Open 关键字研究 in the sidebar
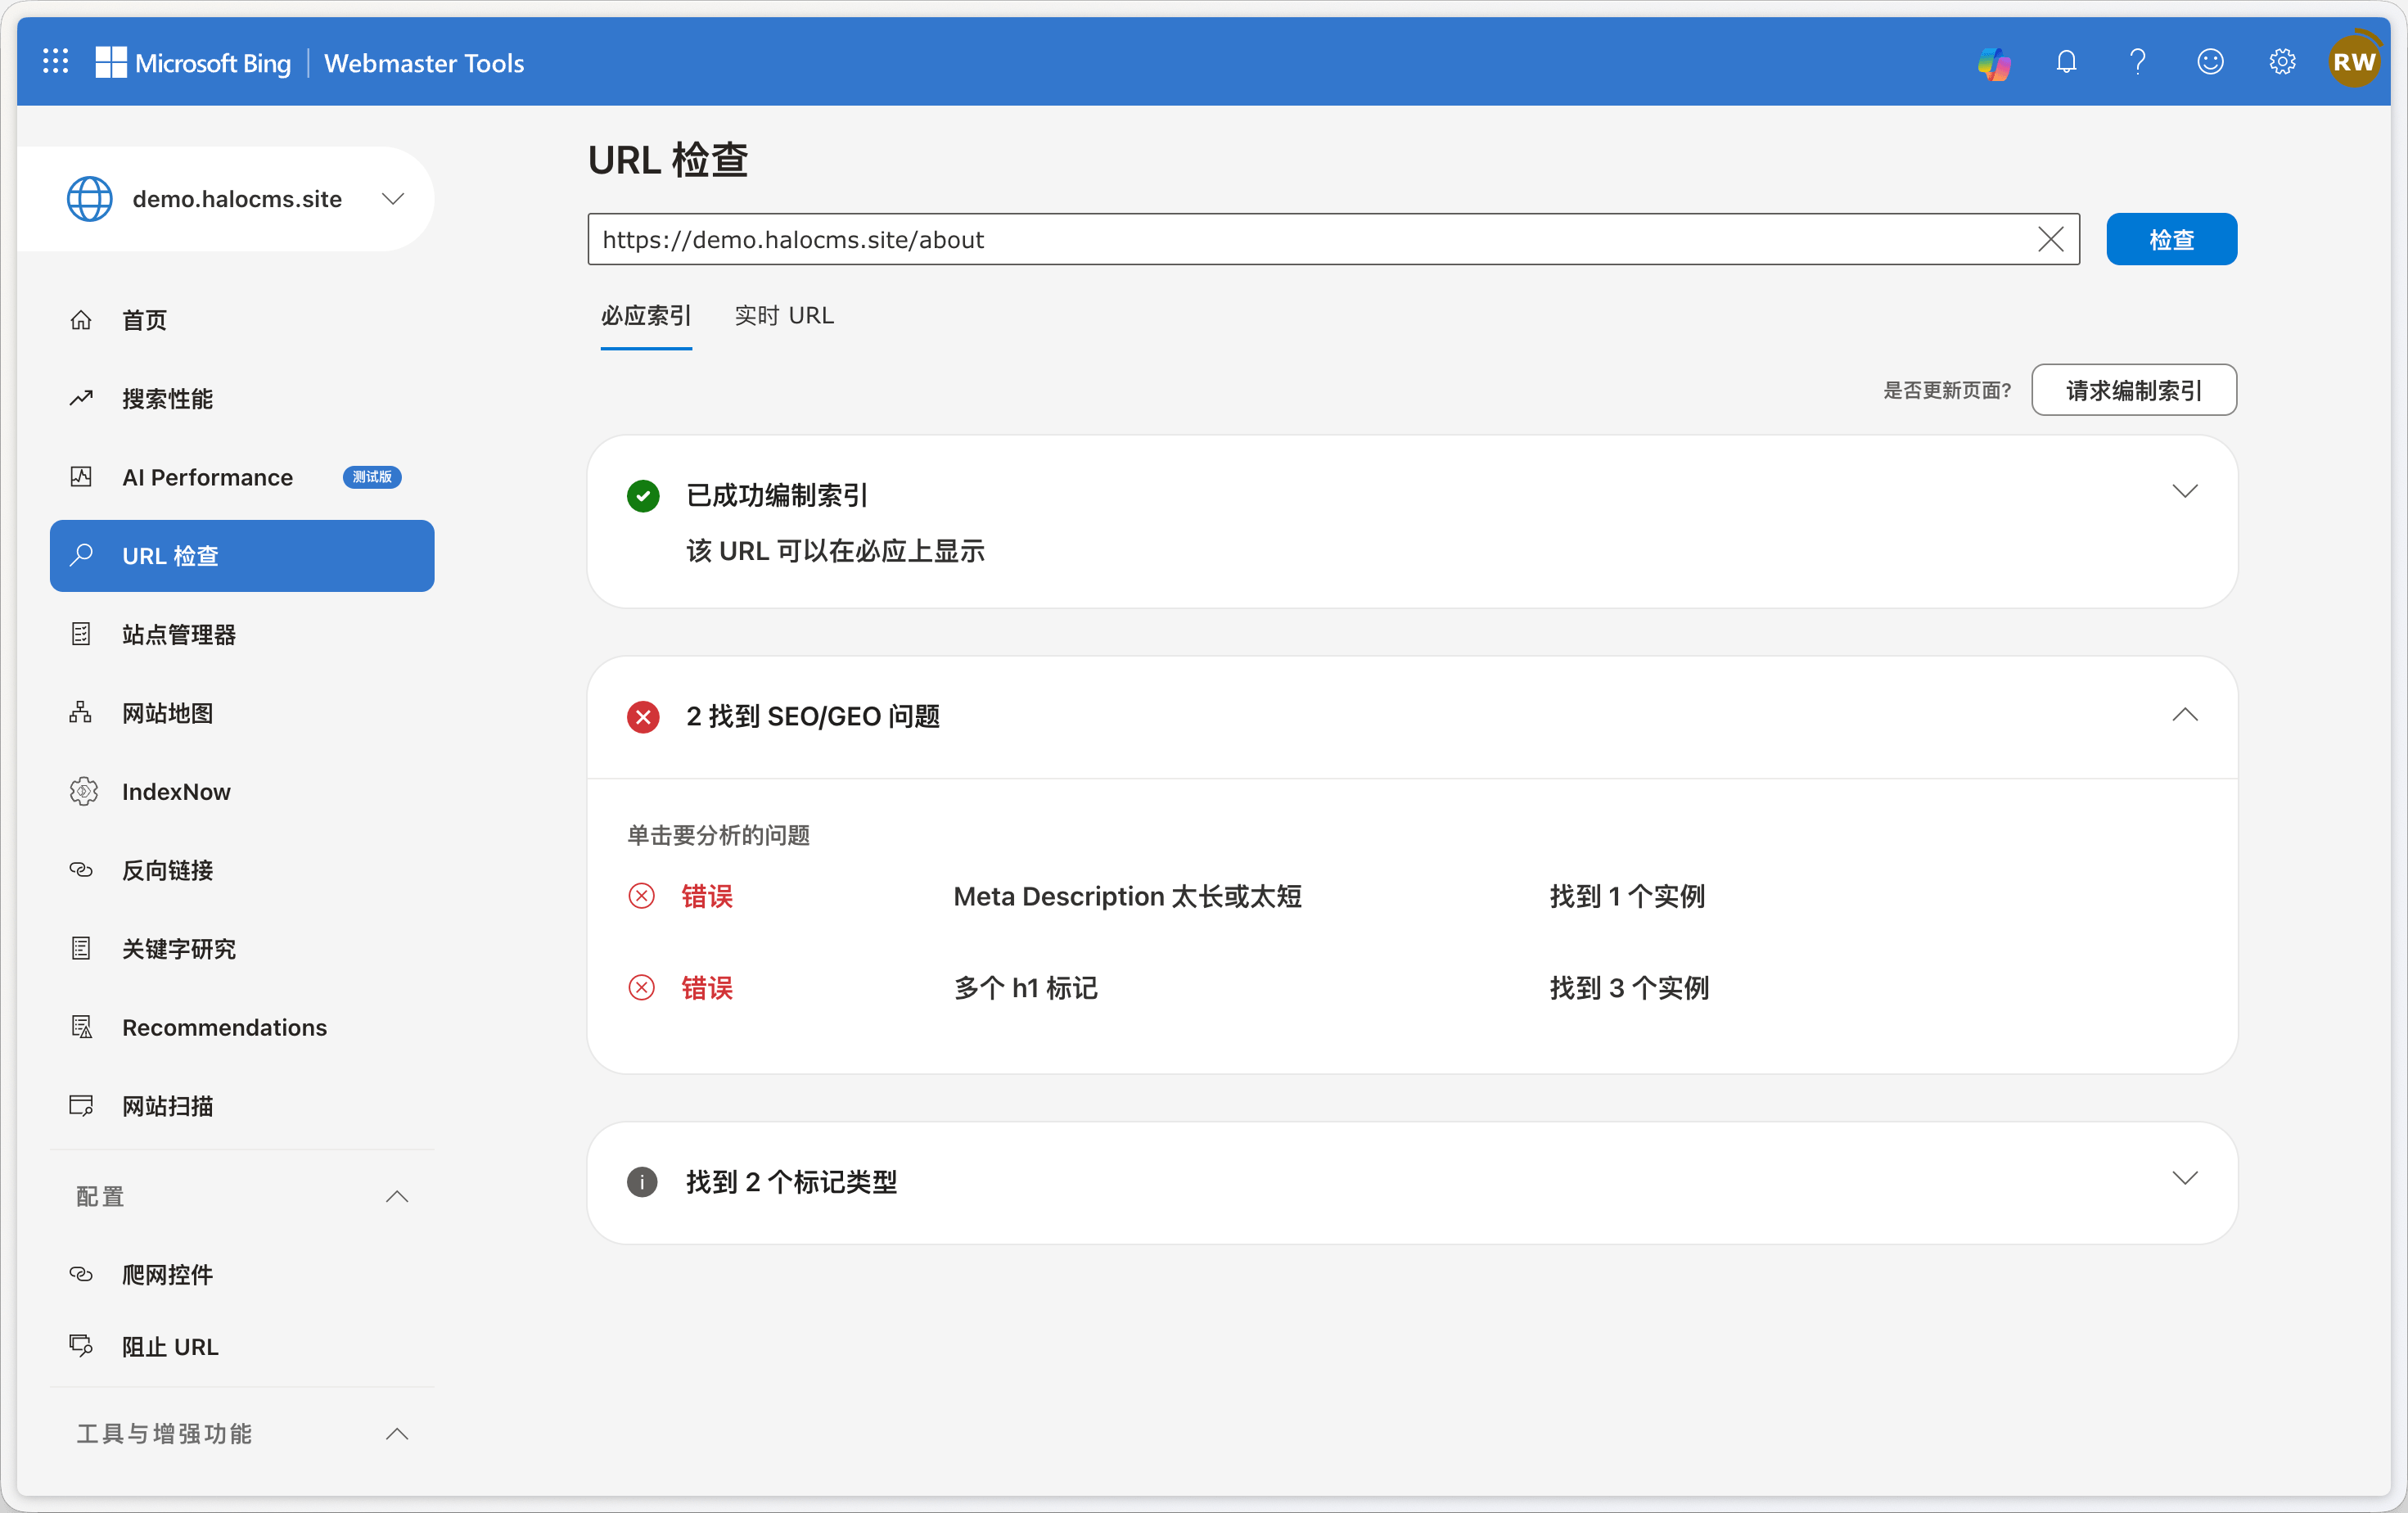This screenshot has height=1513, width=2408. pyautogui.click(x=242, y=948)
